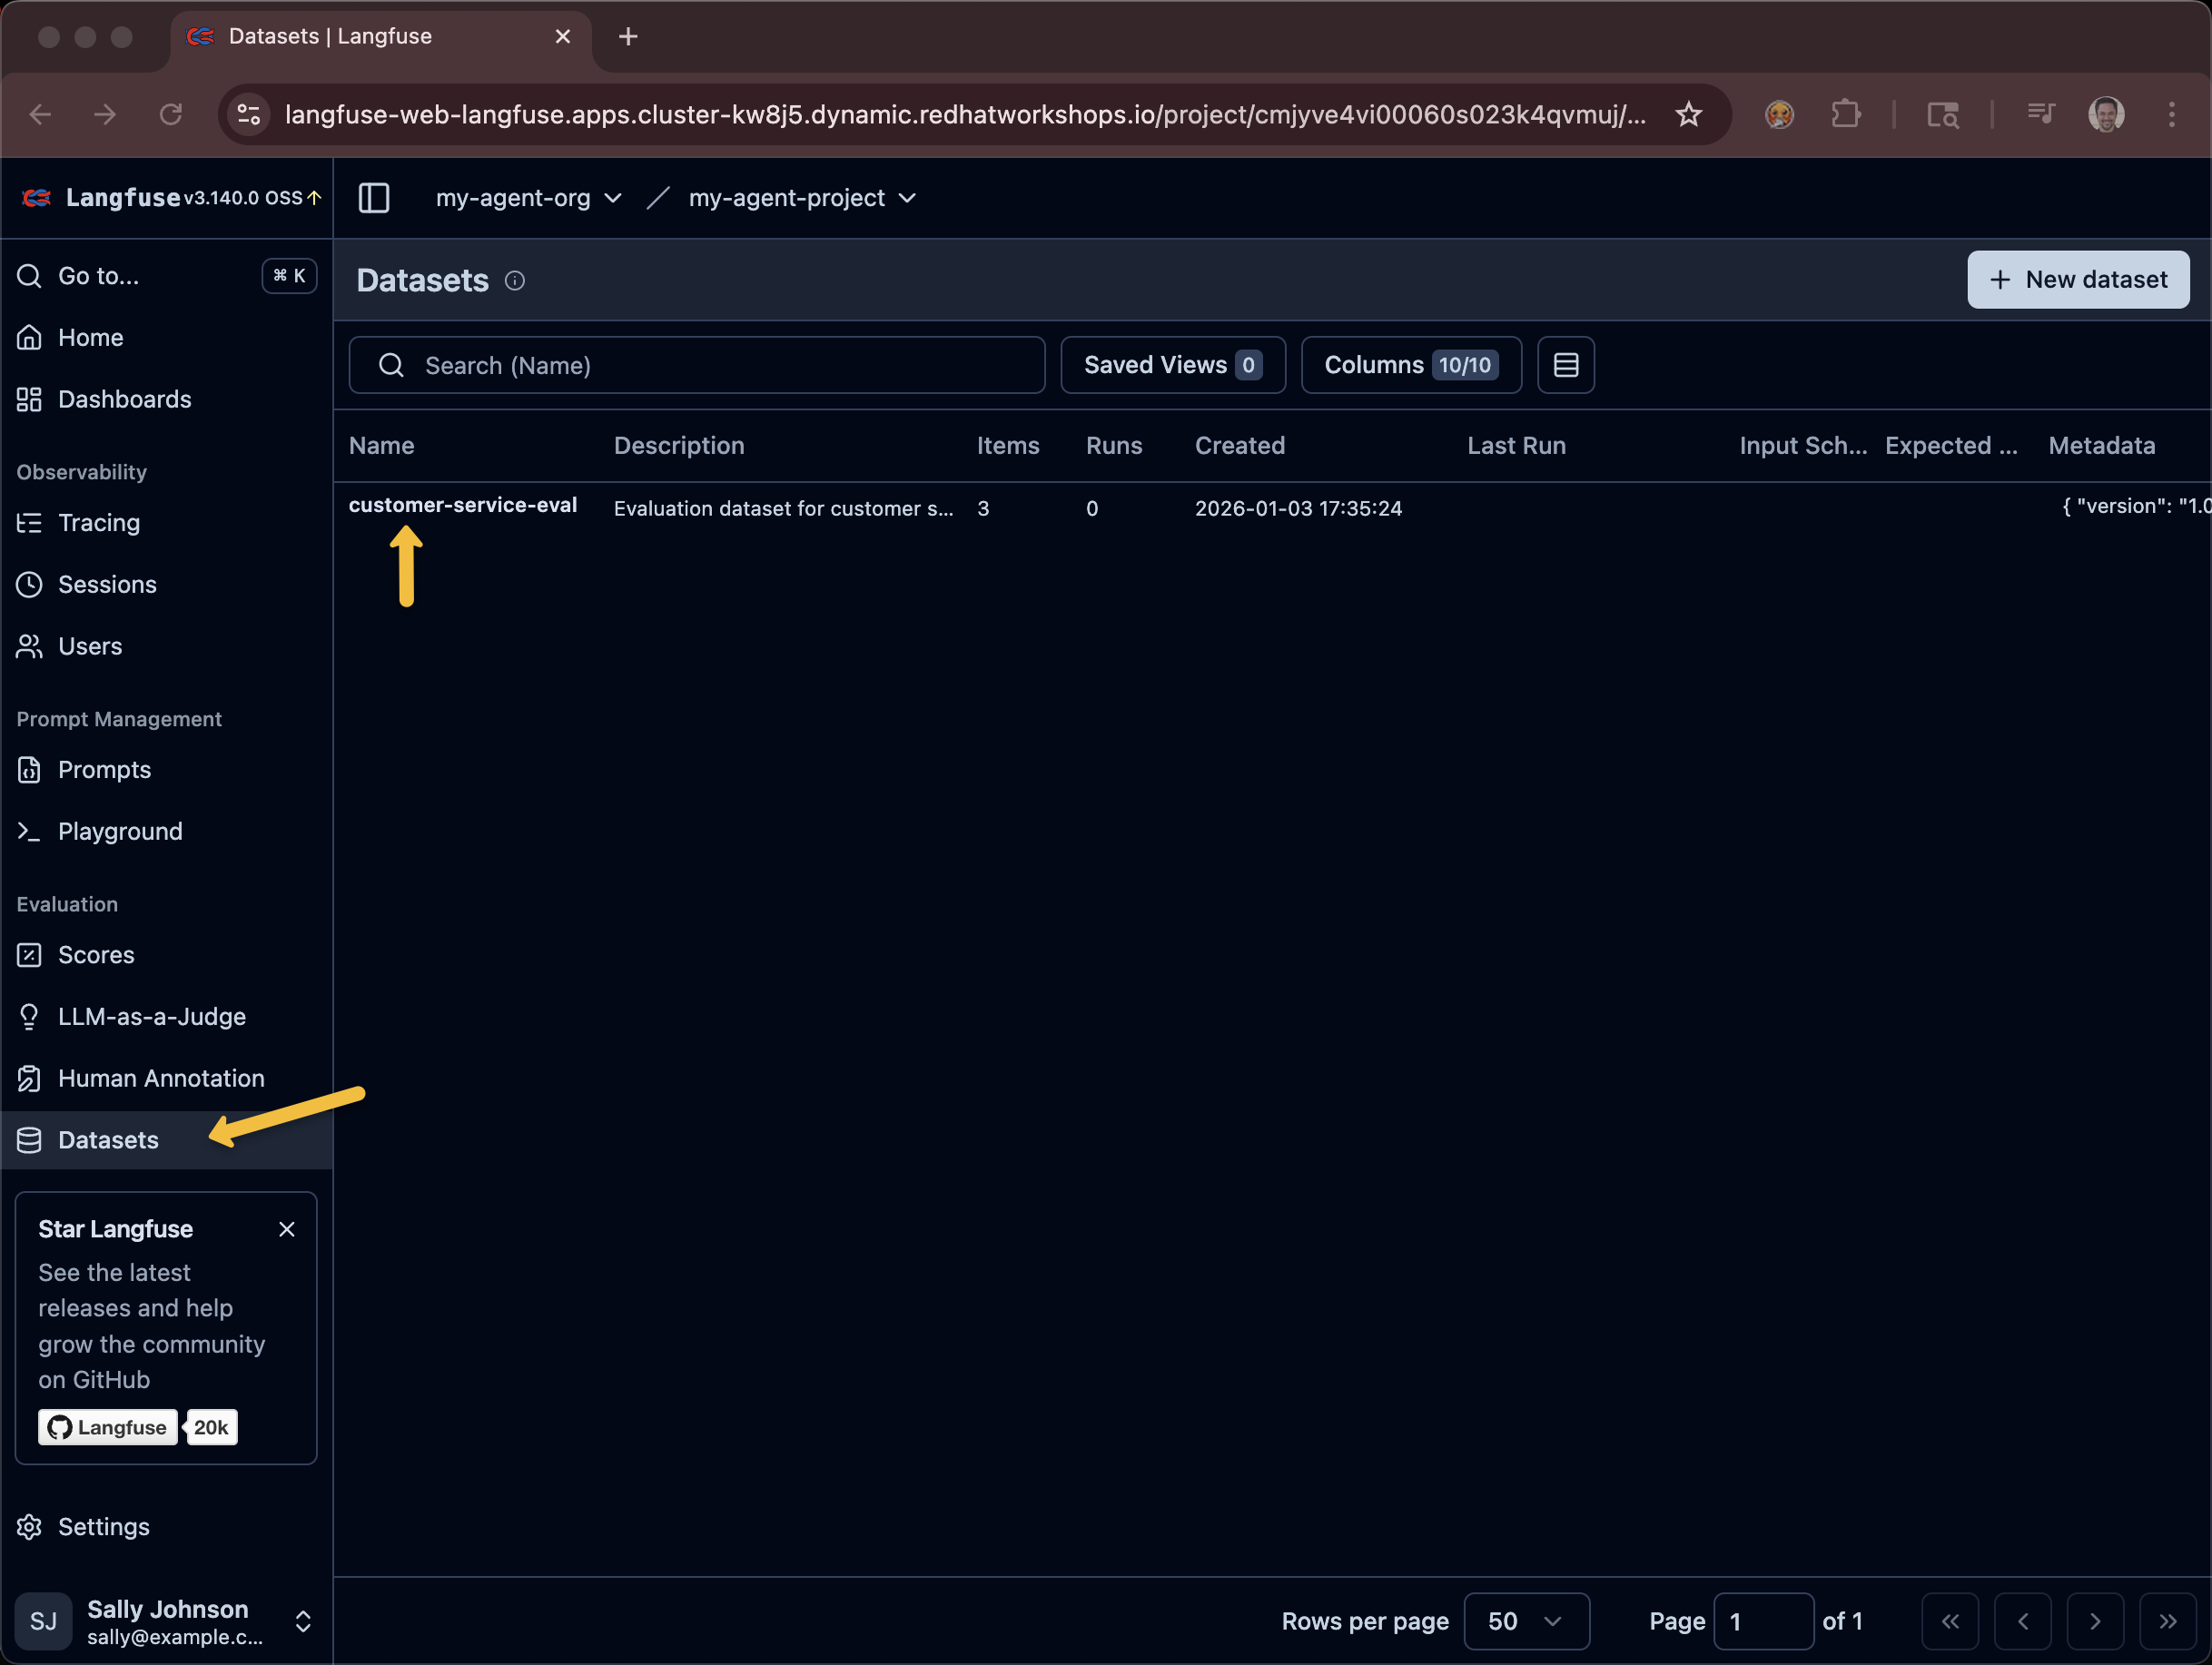Open Rows per page dropdown
This screenshot has width=2212, height=1665.
[1525, 1621]
